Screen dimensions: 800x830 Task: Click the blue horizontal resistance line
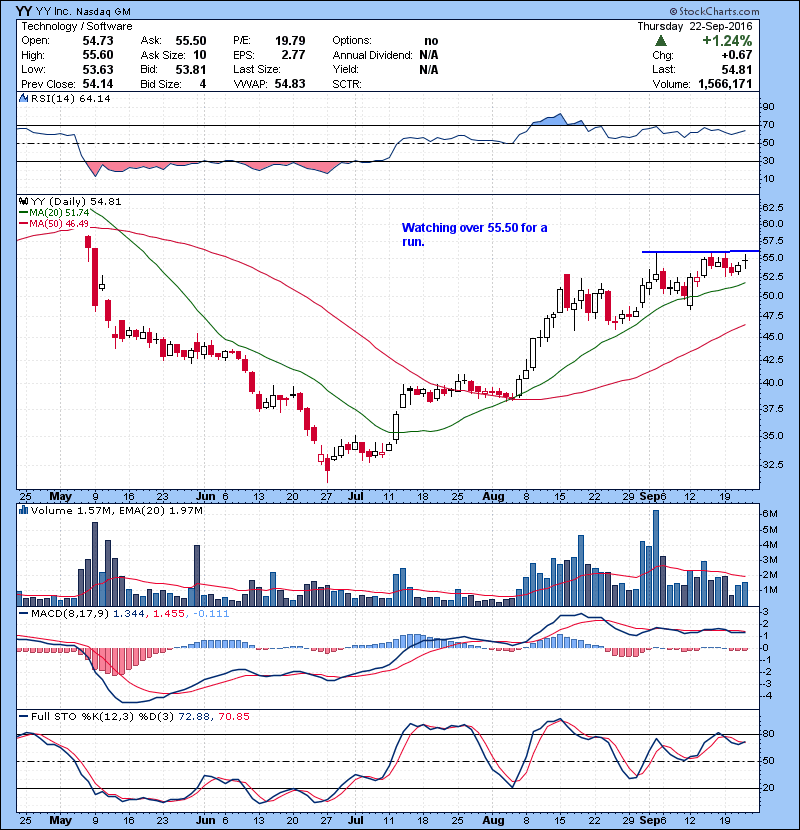tap(700, 251)
